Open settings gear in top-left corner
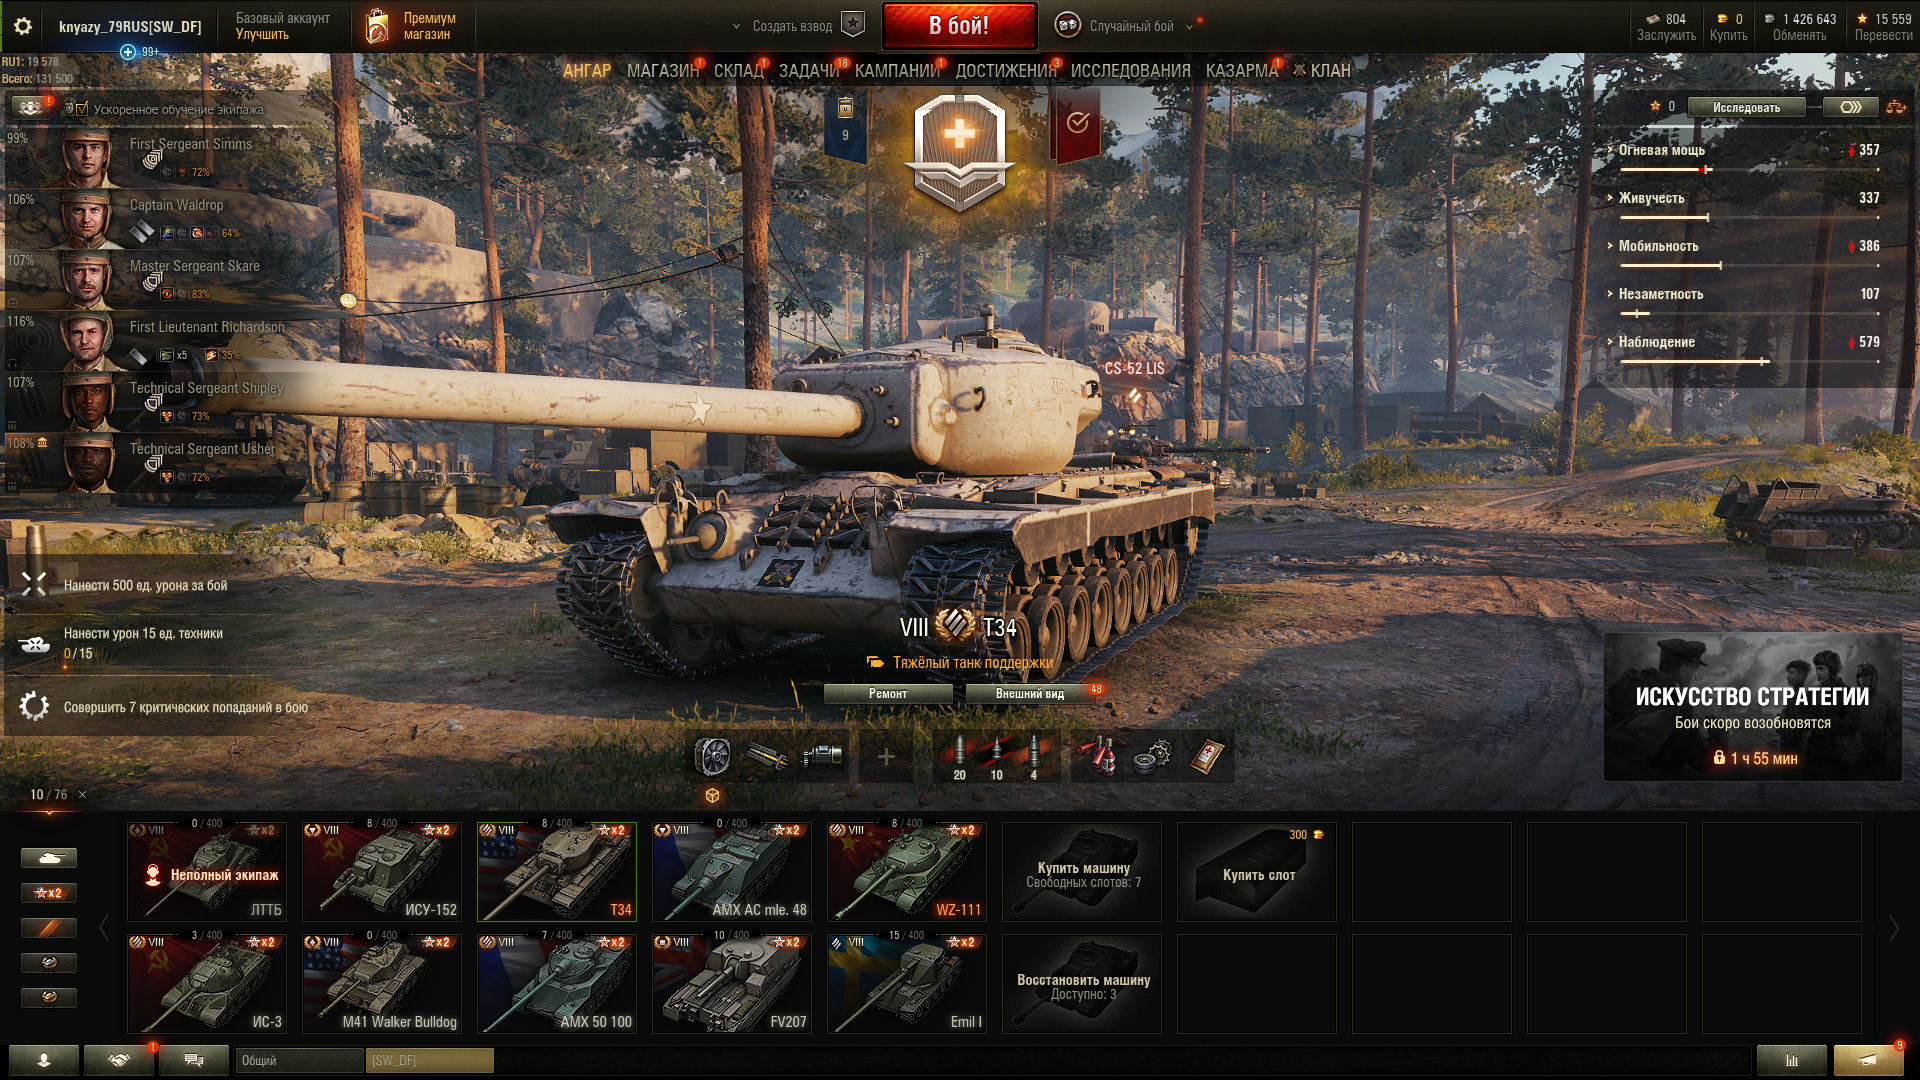Image resolution: width=1920 pixels, height=1080 pixels. coord(23,27)
